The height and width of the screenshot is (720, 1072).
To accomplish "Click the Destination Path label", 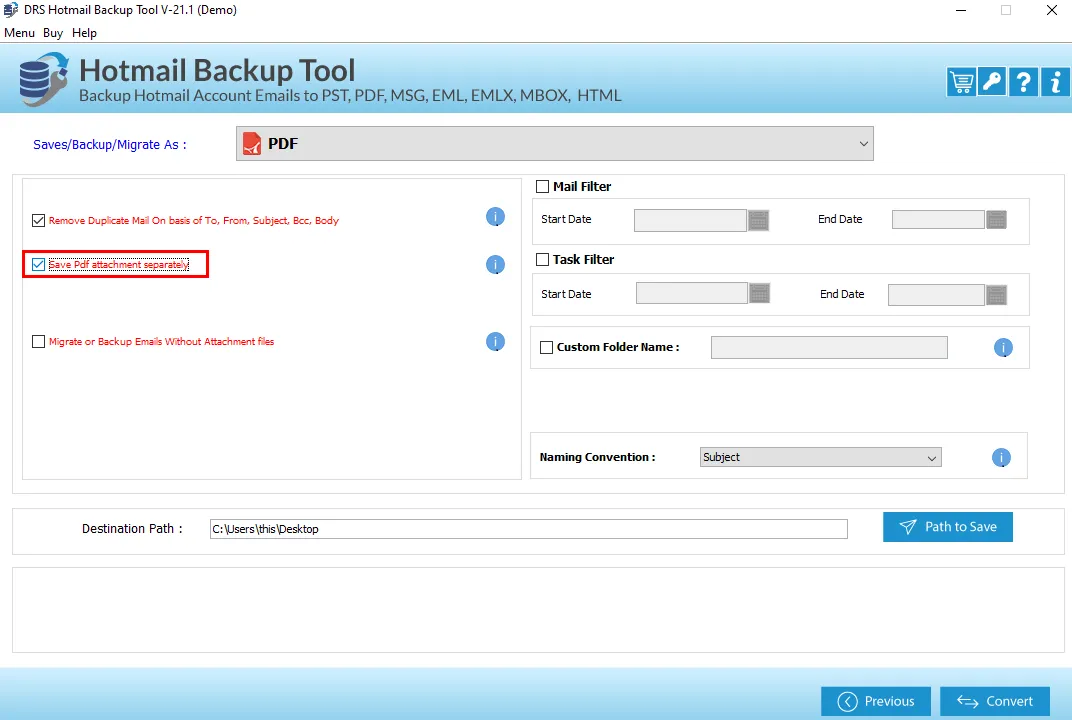I will click(132, 529).
